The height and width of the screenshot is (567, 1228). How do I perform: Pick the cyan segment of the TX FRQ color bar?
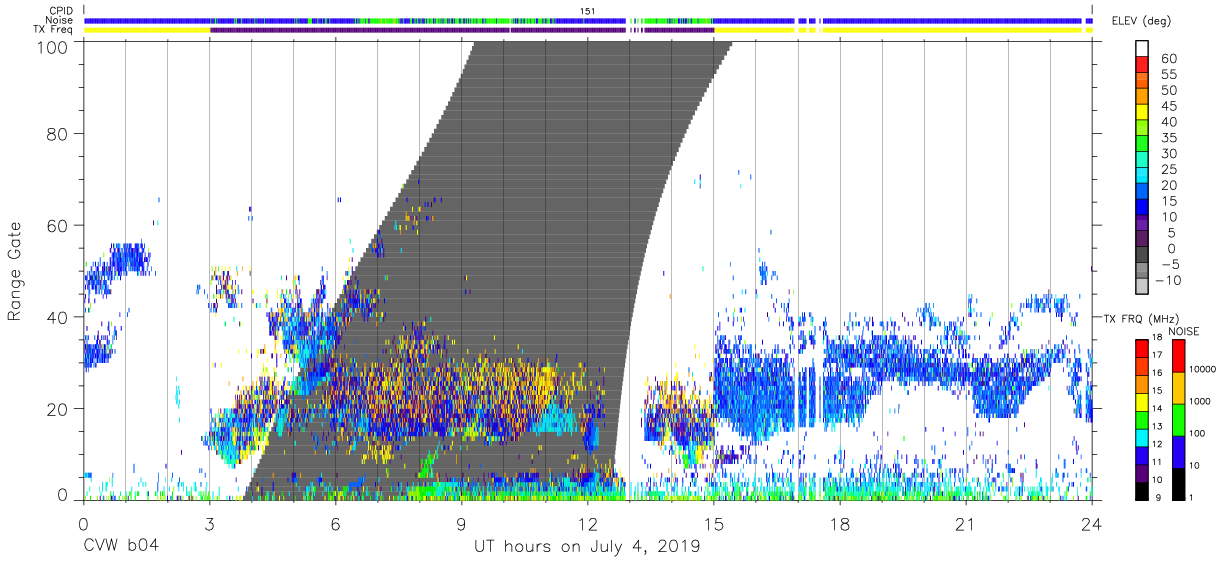point(1141,438)
